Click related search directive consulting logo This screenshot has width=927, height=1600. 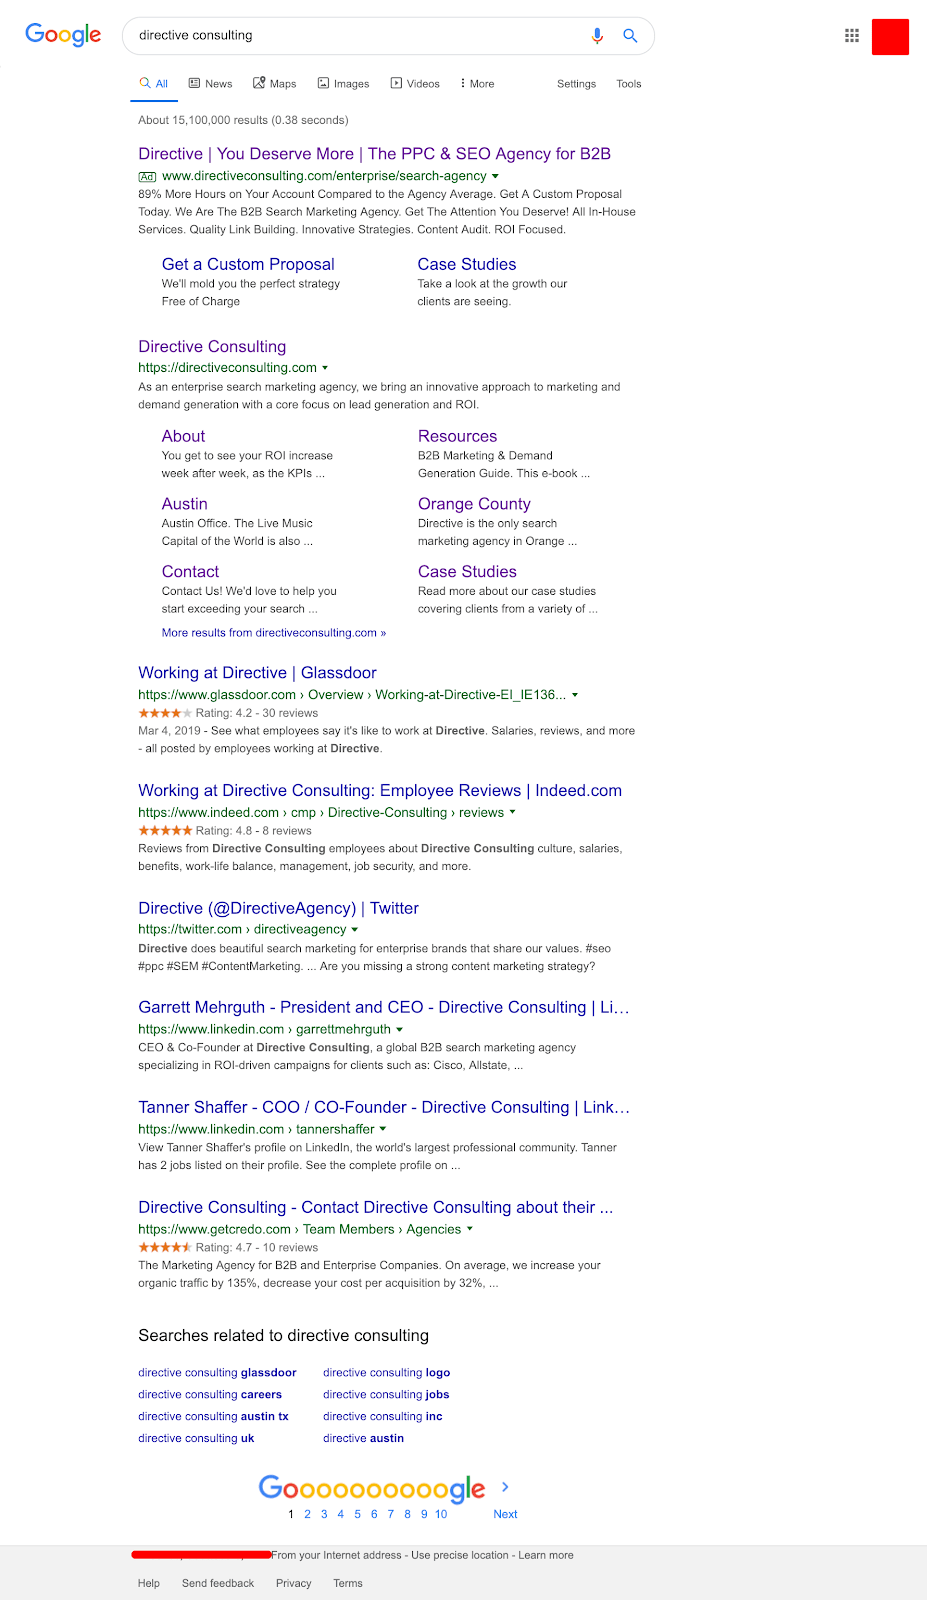[x=387, y=1373]
